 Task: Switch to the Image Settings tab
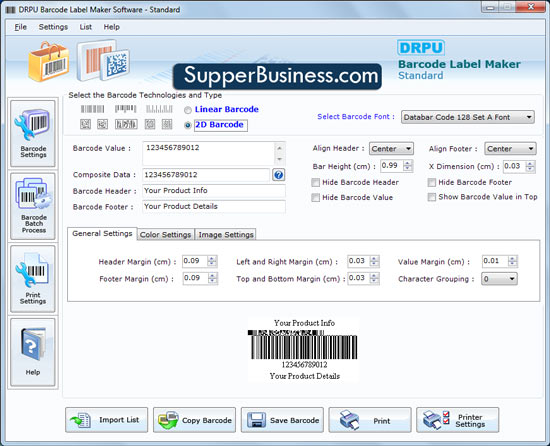coord(226,235)
